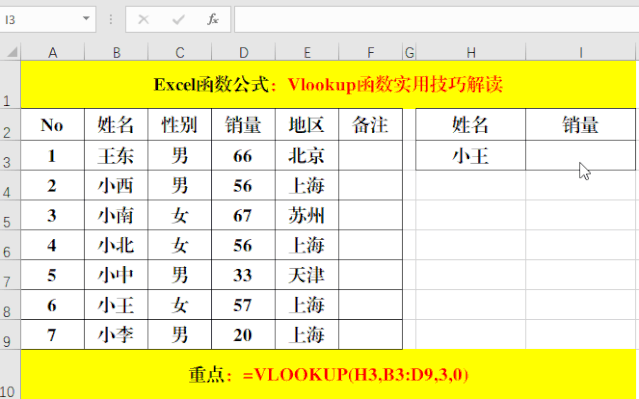This screenshot has width=639, height=399.
Task: Click the sales value '67' cell
Action: click(243, 215)
